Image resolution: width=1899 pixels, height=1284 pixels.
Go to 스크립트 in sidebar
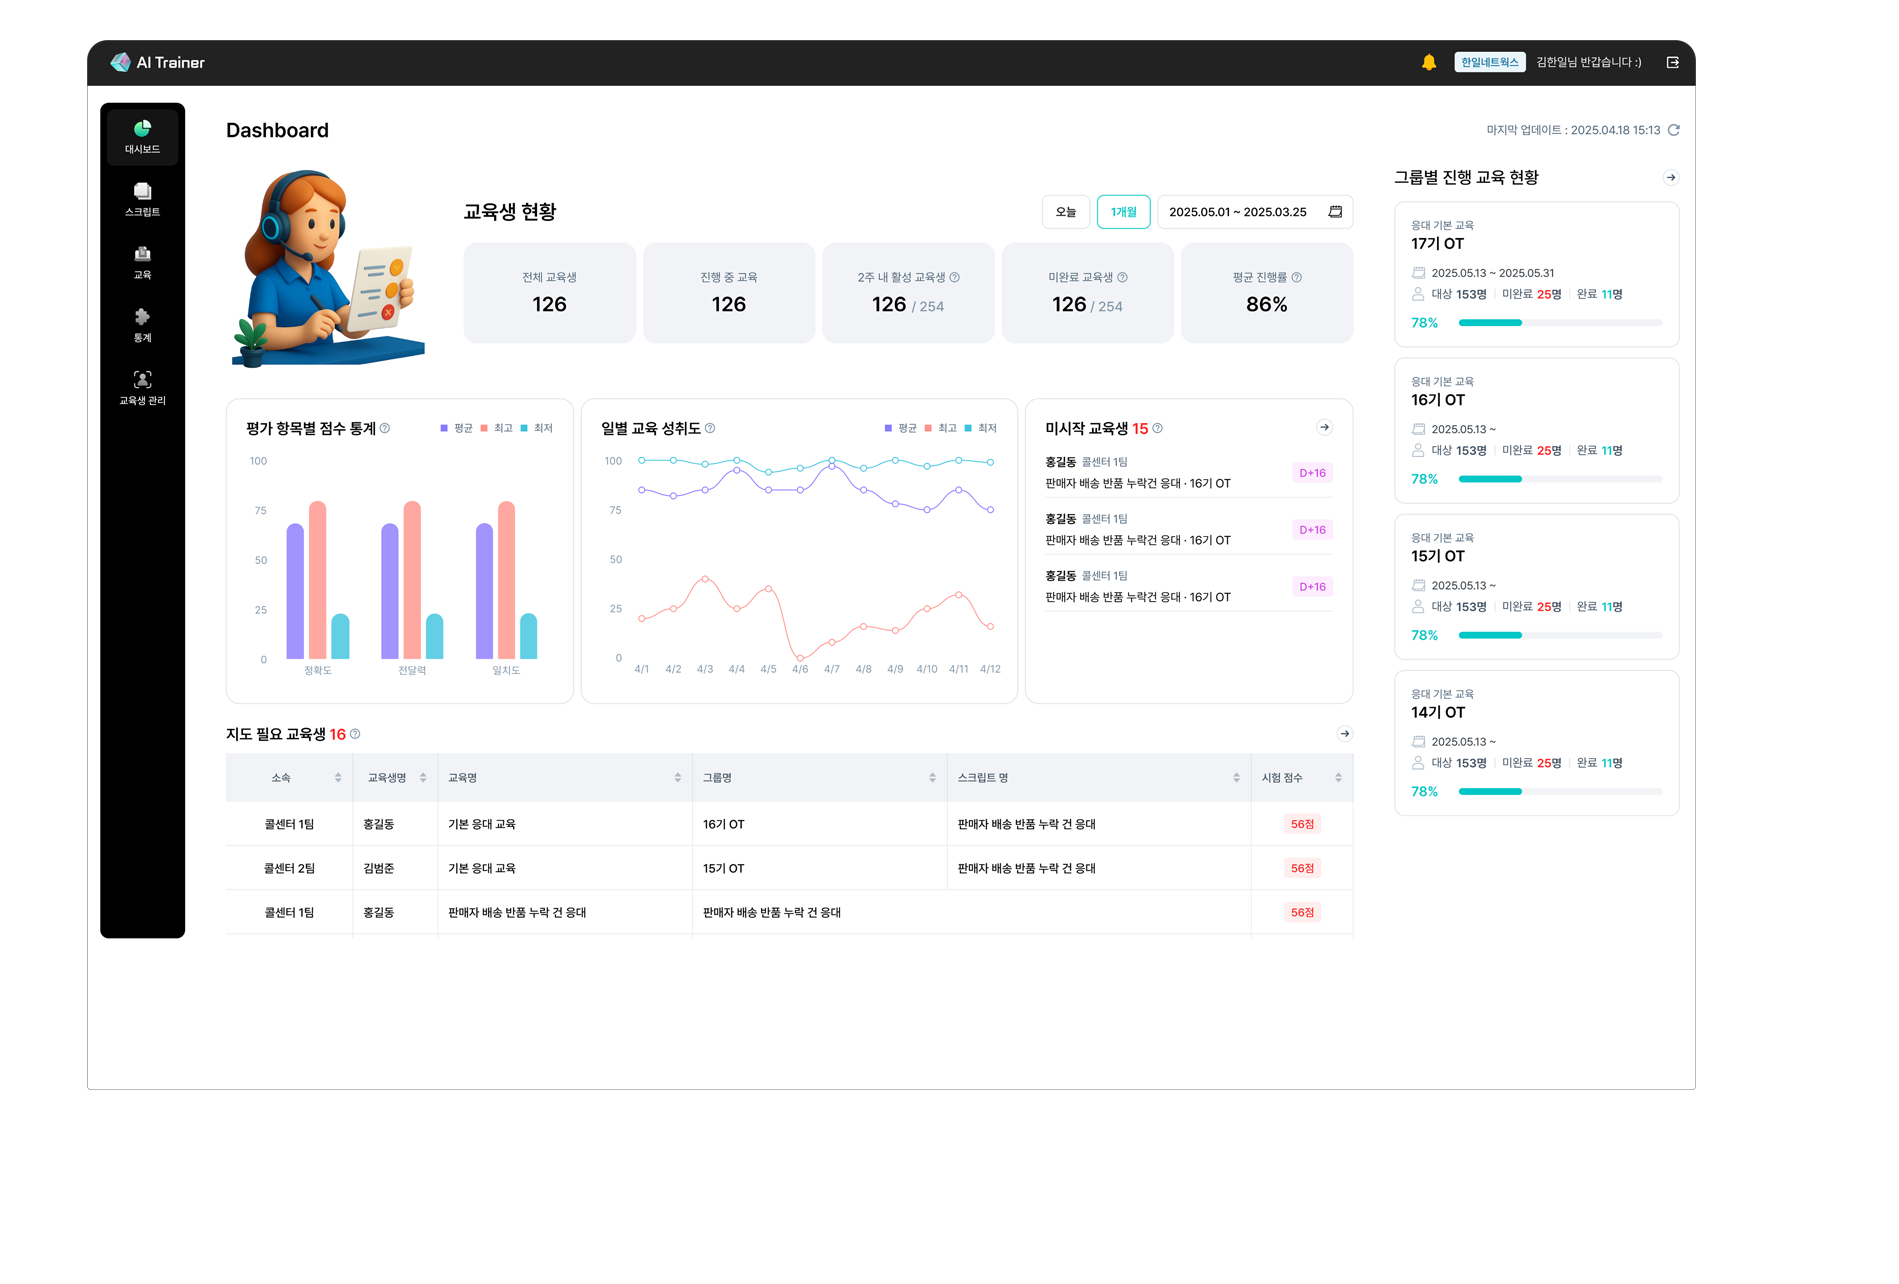[x=142, y=199]
